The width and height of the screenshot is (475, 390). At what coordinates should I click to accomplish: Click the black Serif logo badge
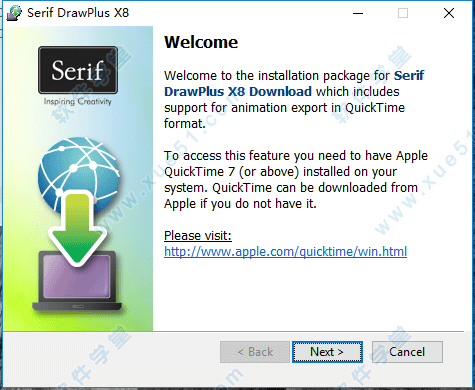coord(78,70)
